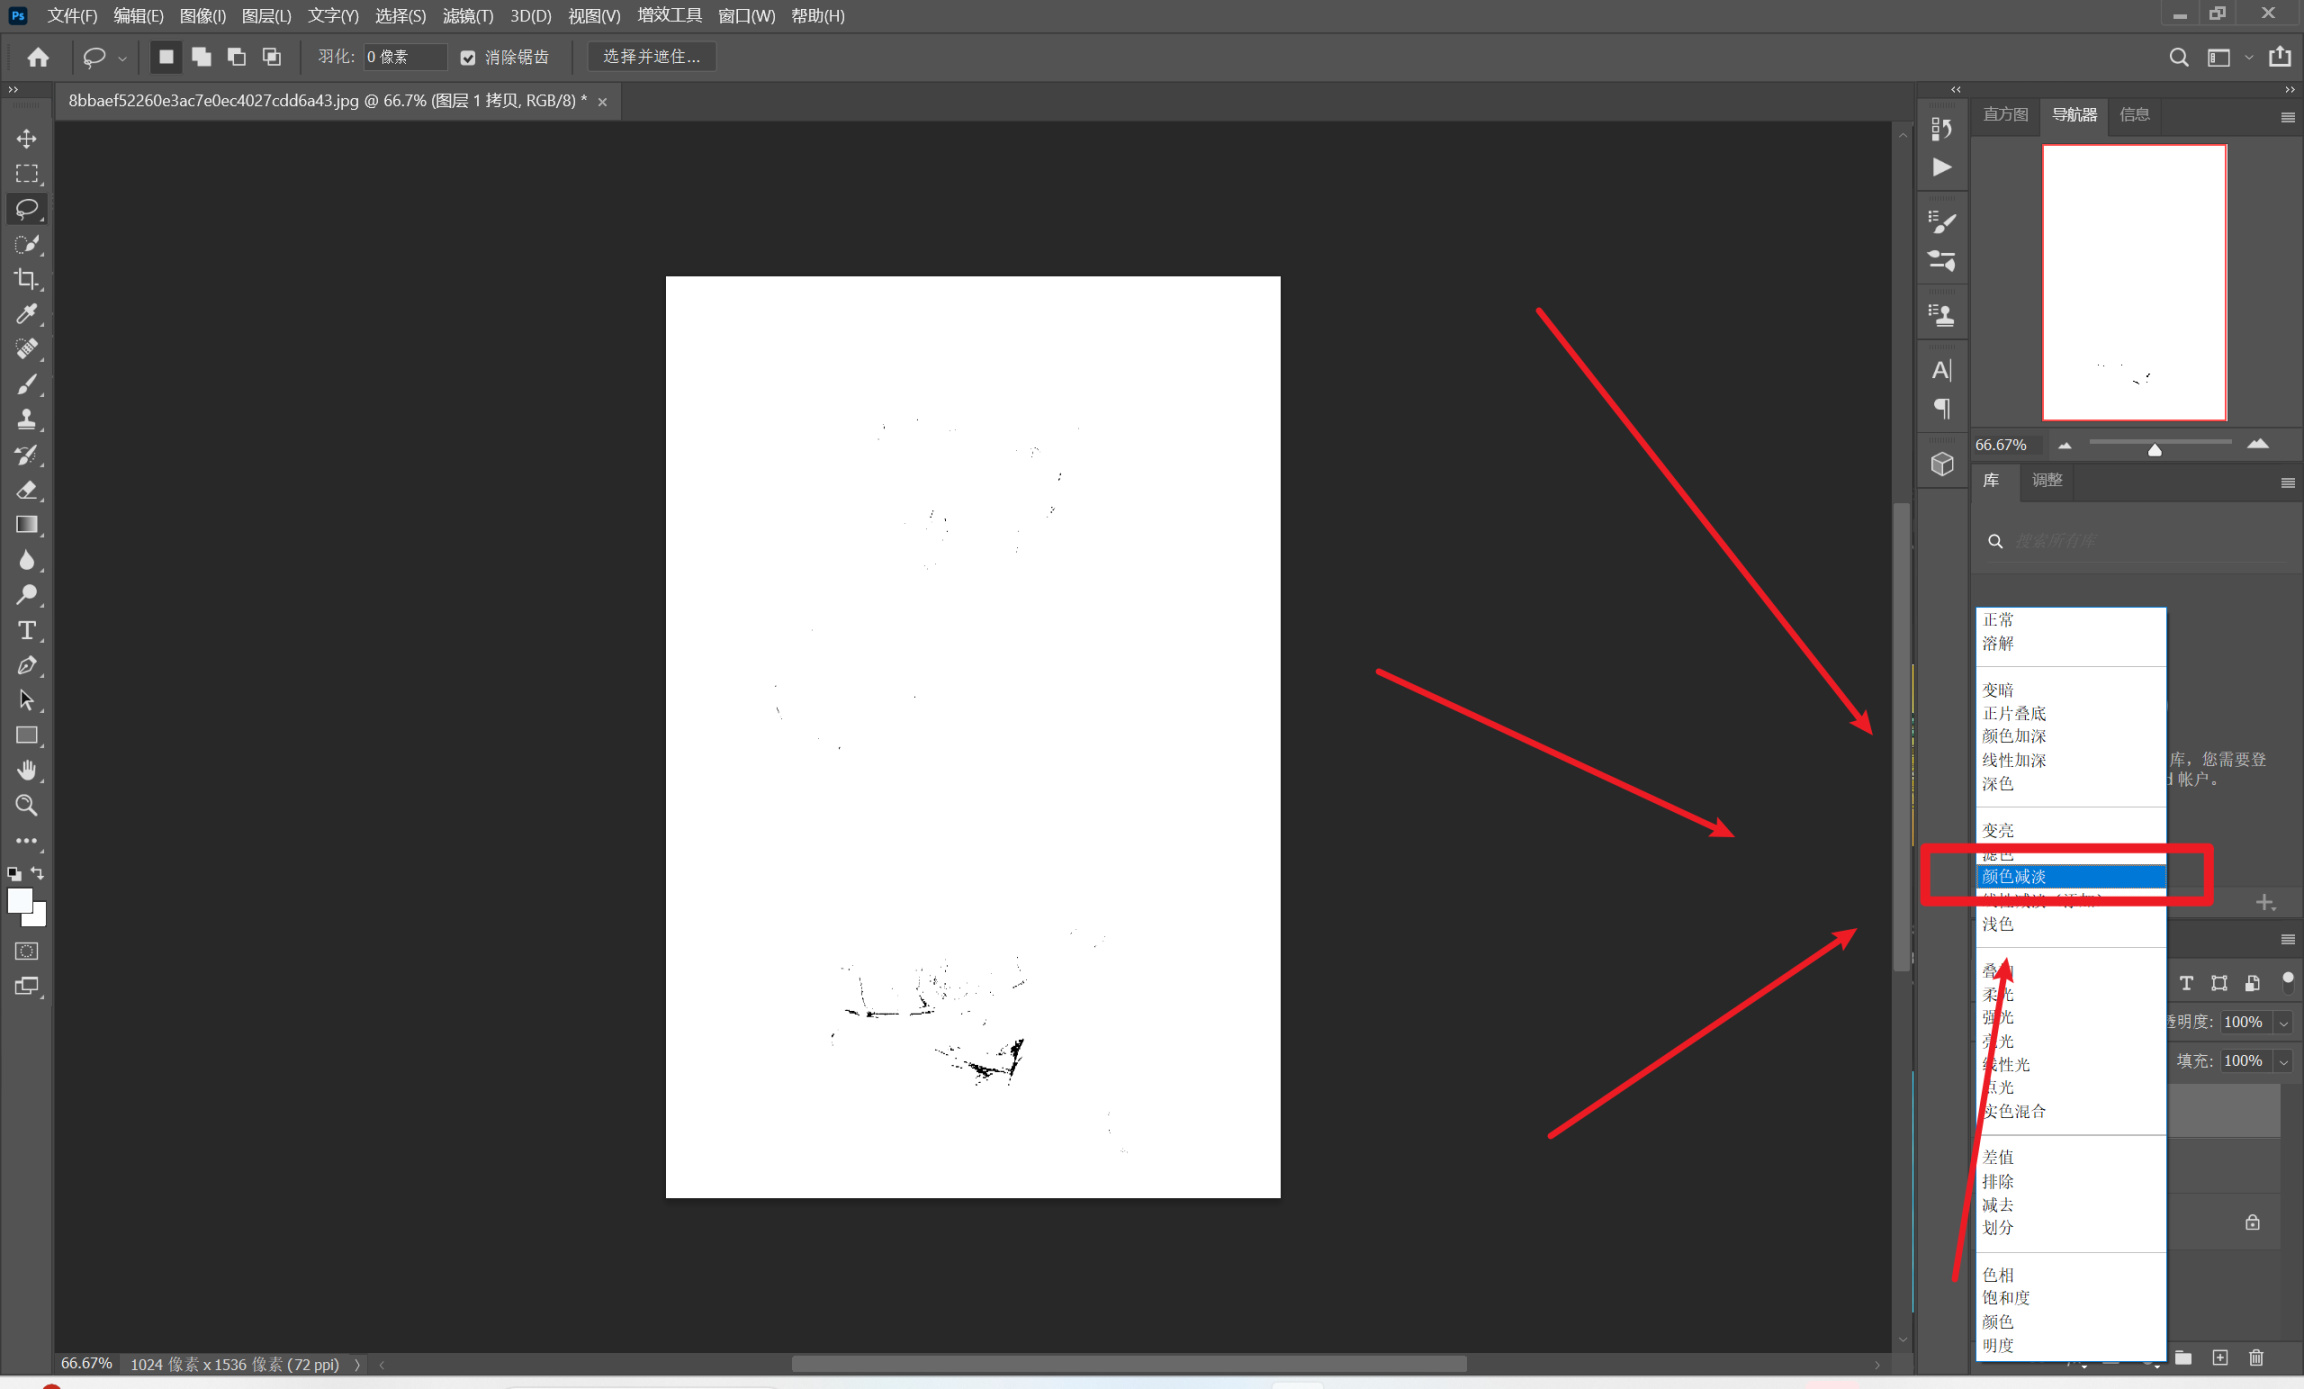Open Navigator panel flyout menu
This screenshot has width=2304, height=1389.
[2287, 117]
